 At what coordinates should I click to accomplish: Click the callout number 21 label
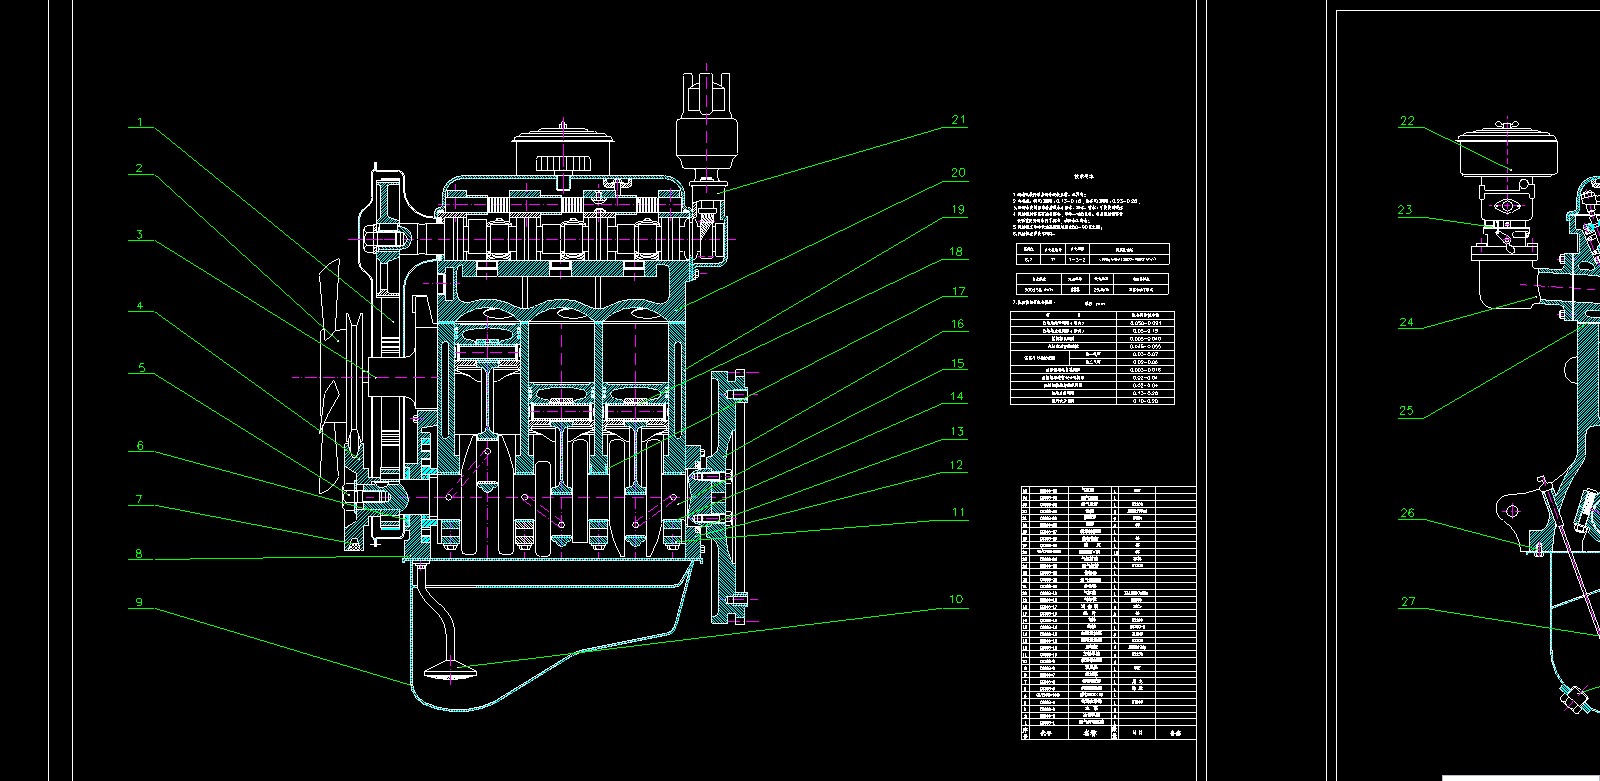[x=958, y=120]
